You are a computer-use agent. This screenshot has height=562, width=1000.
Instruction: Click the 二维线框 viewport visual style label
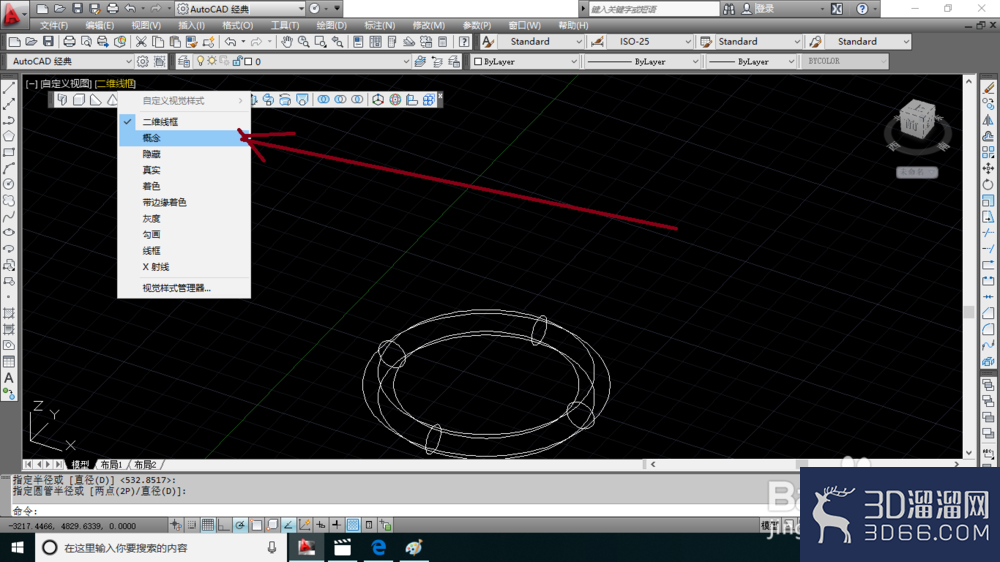pos(115,84)
